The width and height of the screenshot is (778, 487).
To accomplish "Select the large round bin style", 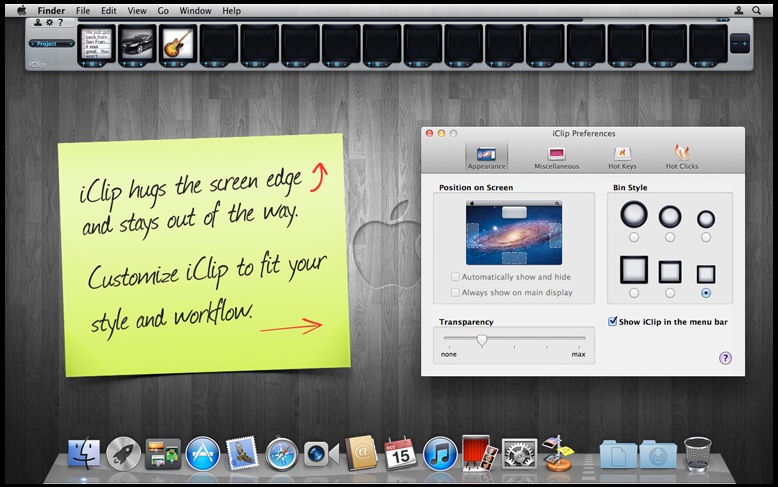I will (633, 237).
